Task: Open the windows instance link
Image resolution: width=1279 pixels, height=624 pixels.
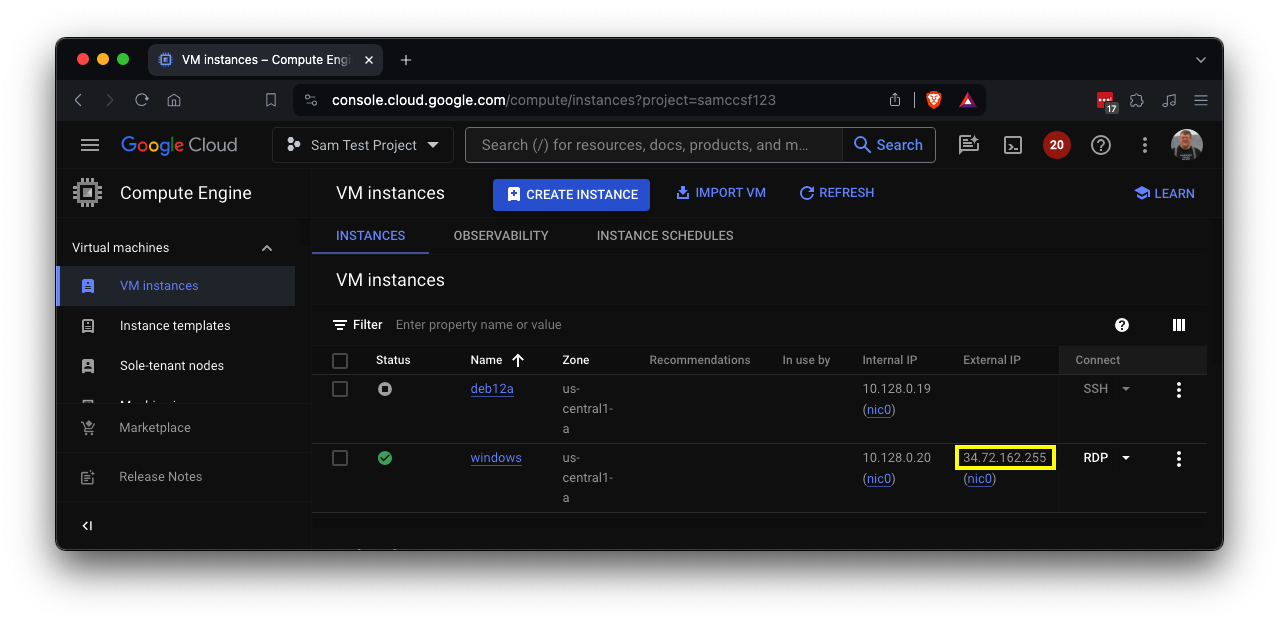Action: (x=496, y=458)
